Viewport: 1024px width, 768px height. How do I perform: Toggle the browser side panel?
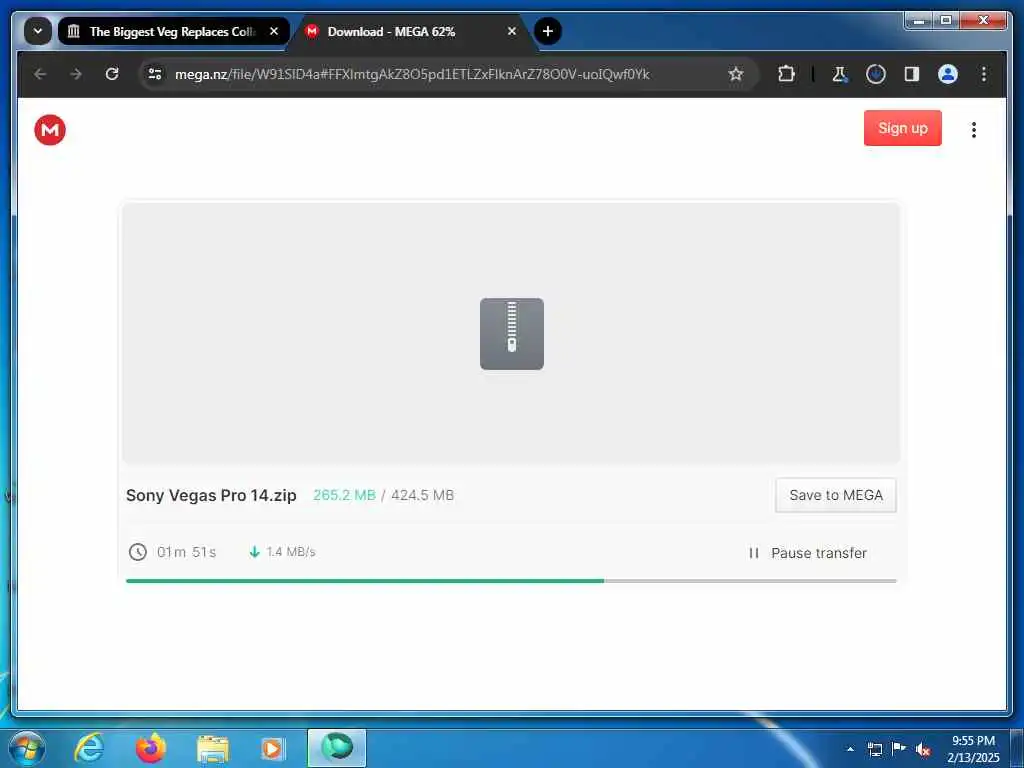(x=912, y=74)
